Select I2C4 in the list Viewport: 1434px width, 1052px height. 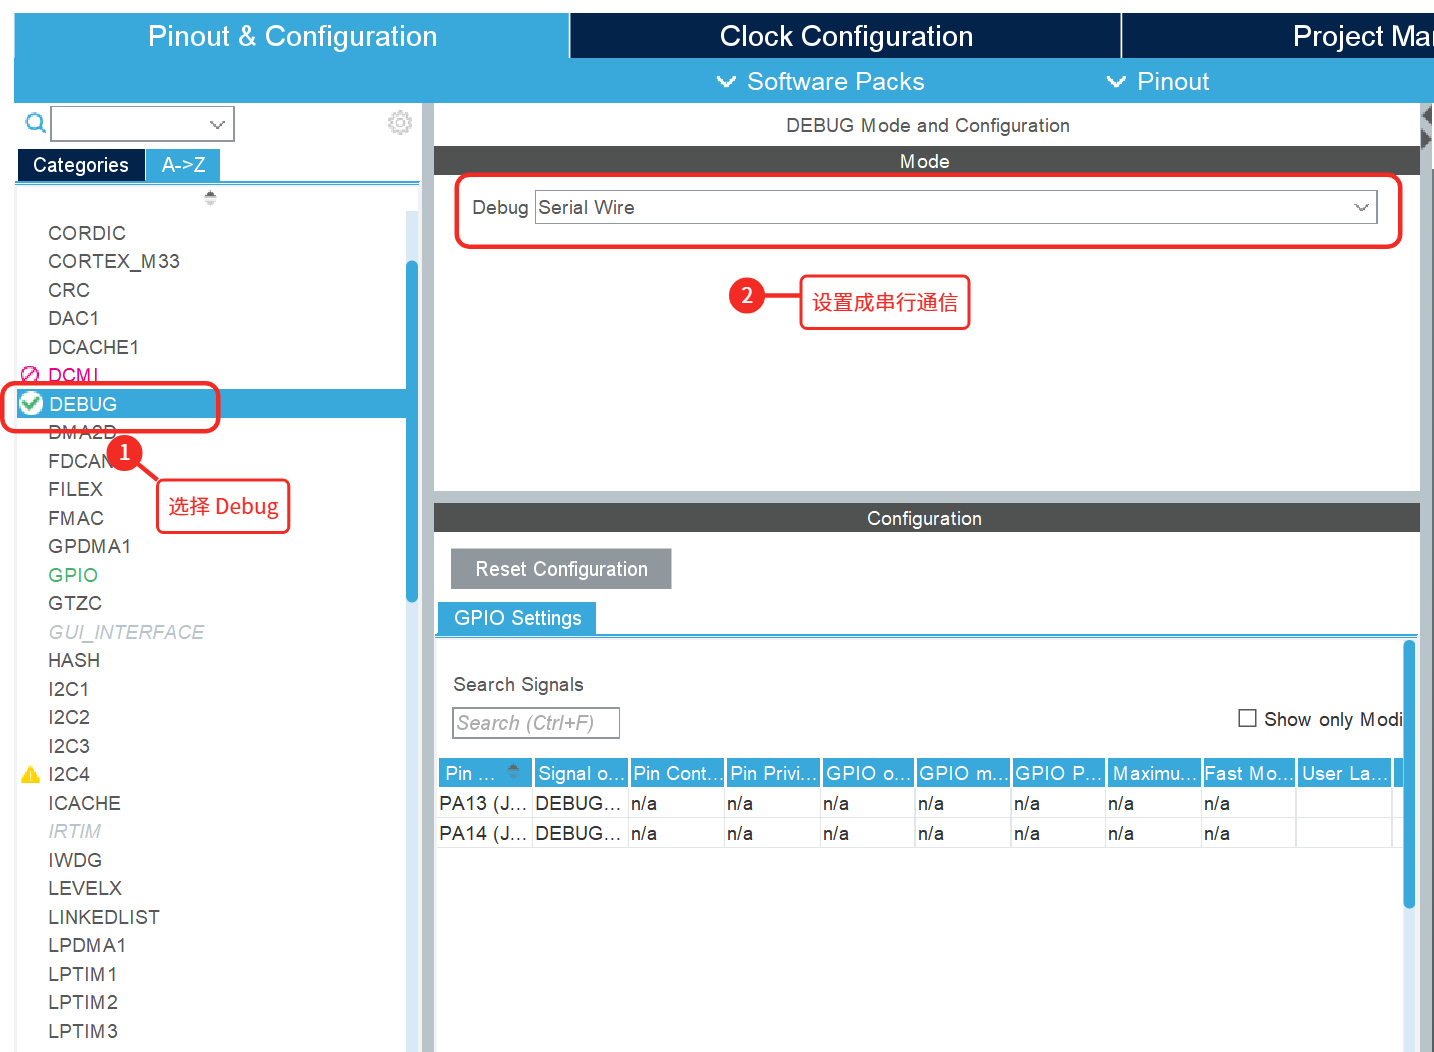tap(69, 774)
